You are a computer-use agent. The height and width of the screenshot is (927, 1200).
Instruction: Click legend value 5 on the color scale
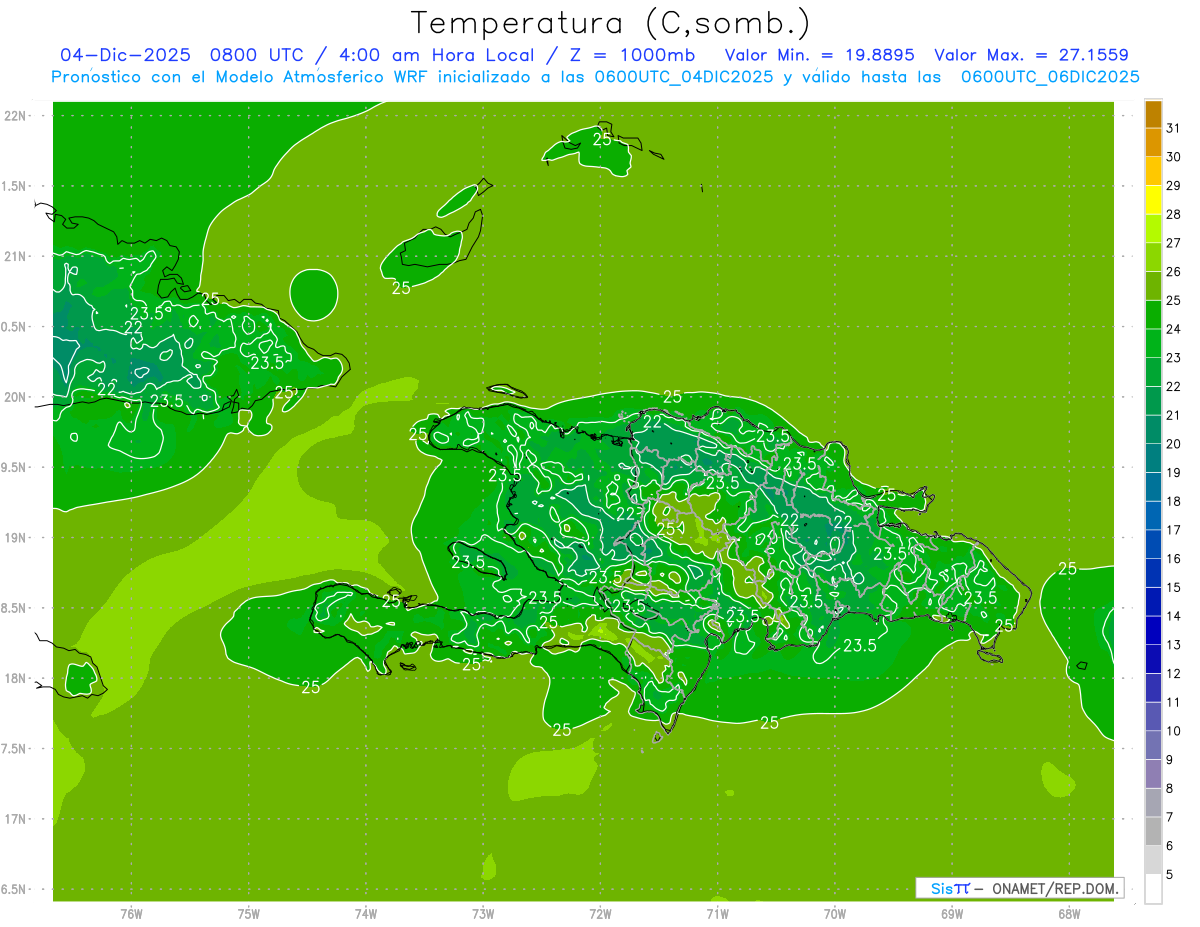pos(1170,875)
